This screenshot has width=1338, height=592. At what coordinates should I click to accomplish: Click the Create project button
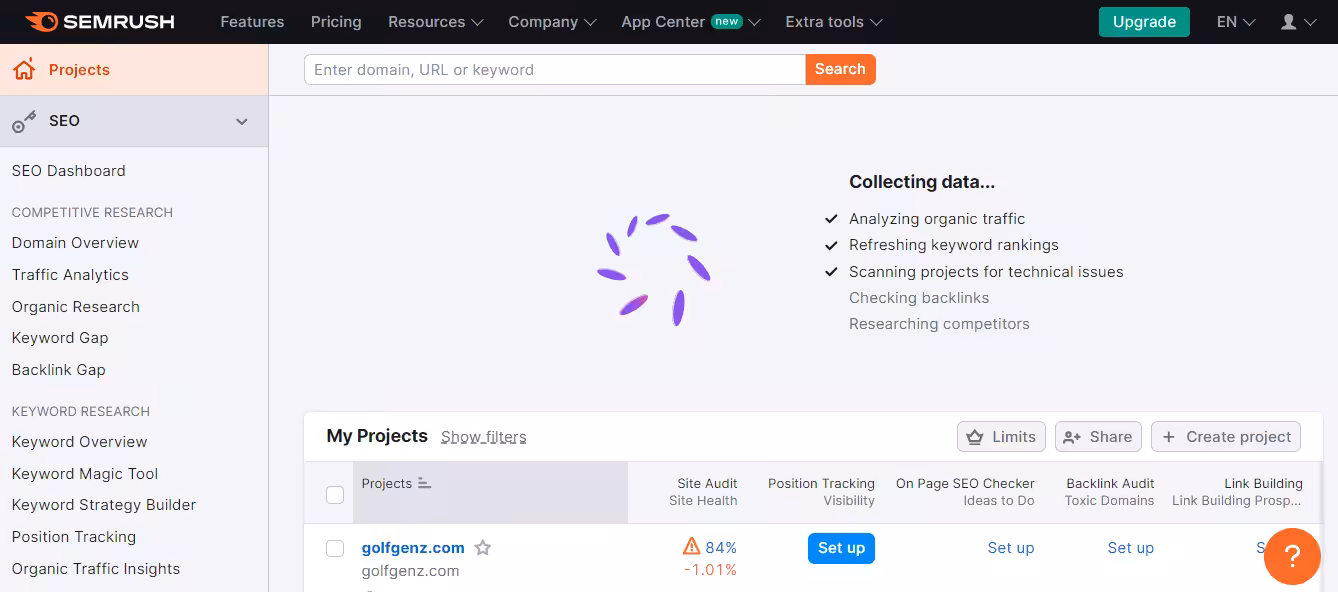click(x=1226, y=437)
